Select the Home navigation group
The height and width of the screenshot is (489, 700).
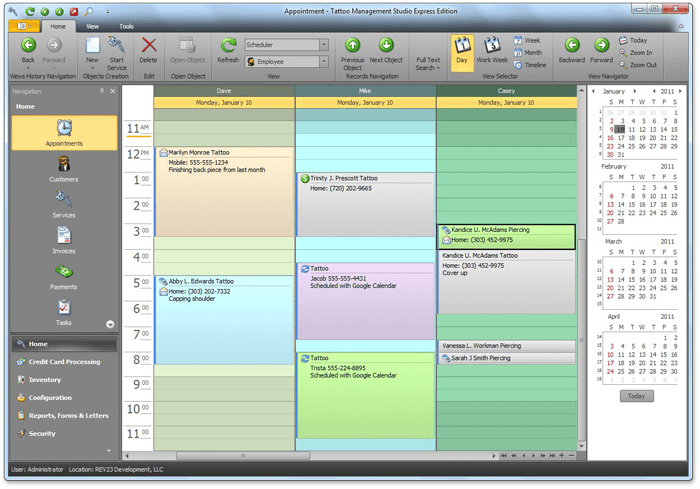click(x=64, y=344)
